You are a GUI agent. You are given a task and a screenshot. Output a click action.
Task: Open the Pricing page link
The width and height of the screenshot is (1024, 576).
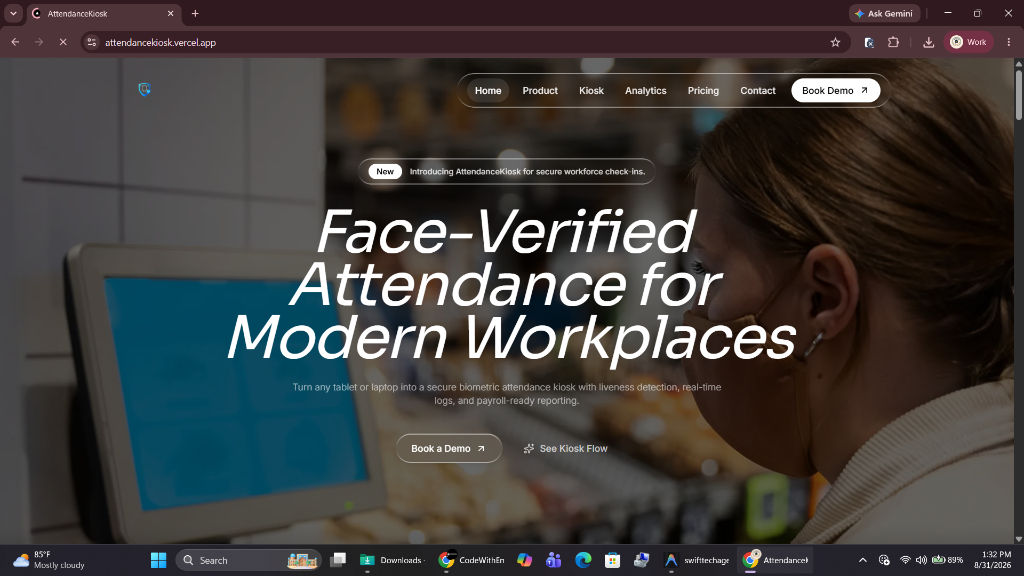pos(703,91)
